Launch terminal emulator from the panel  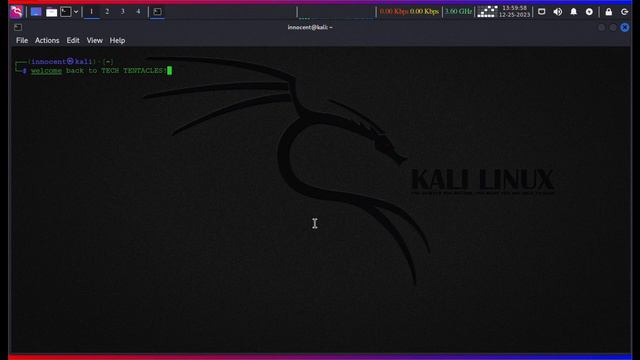[x=66, y=12]
